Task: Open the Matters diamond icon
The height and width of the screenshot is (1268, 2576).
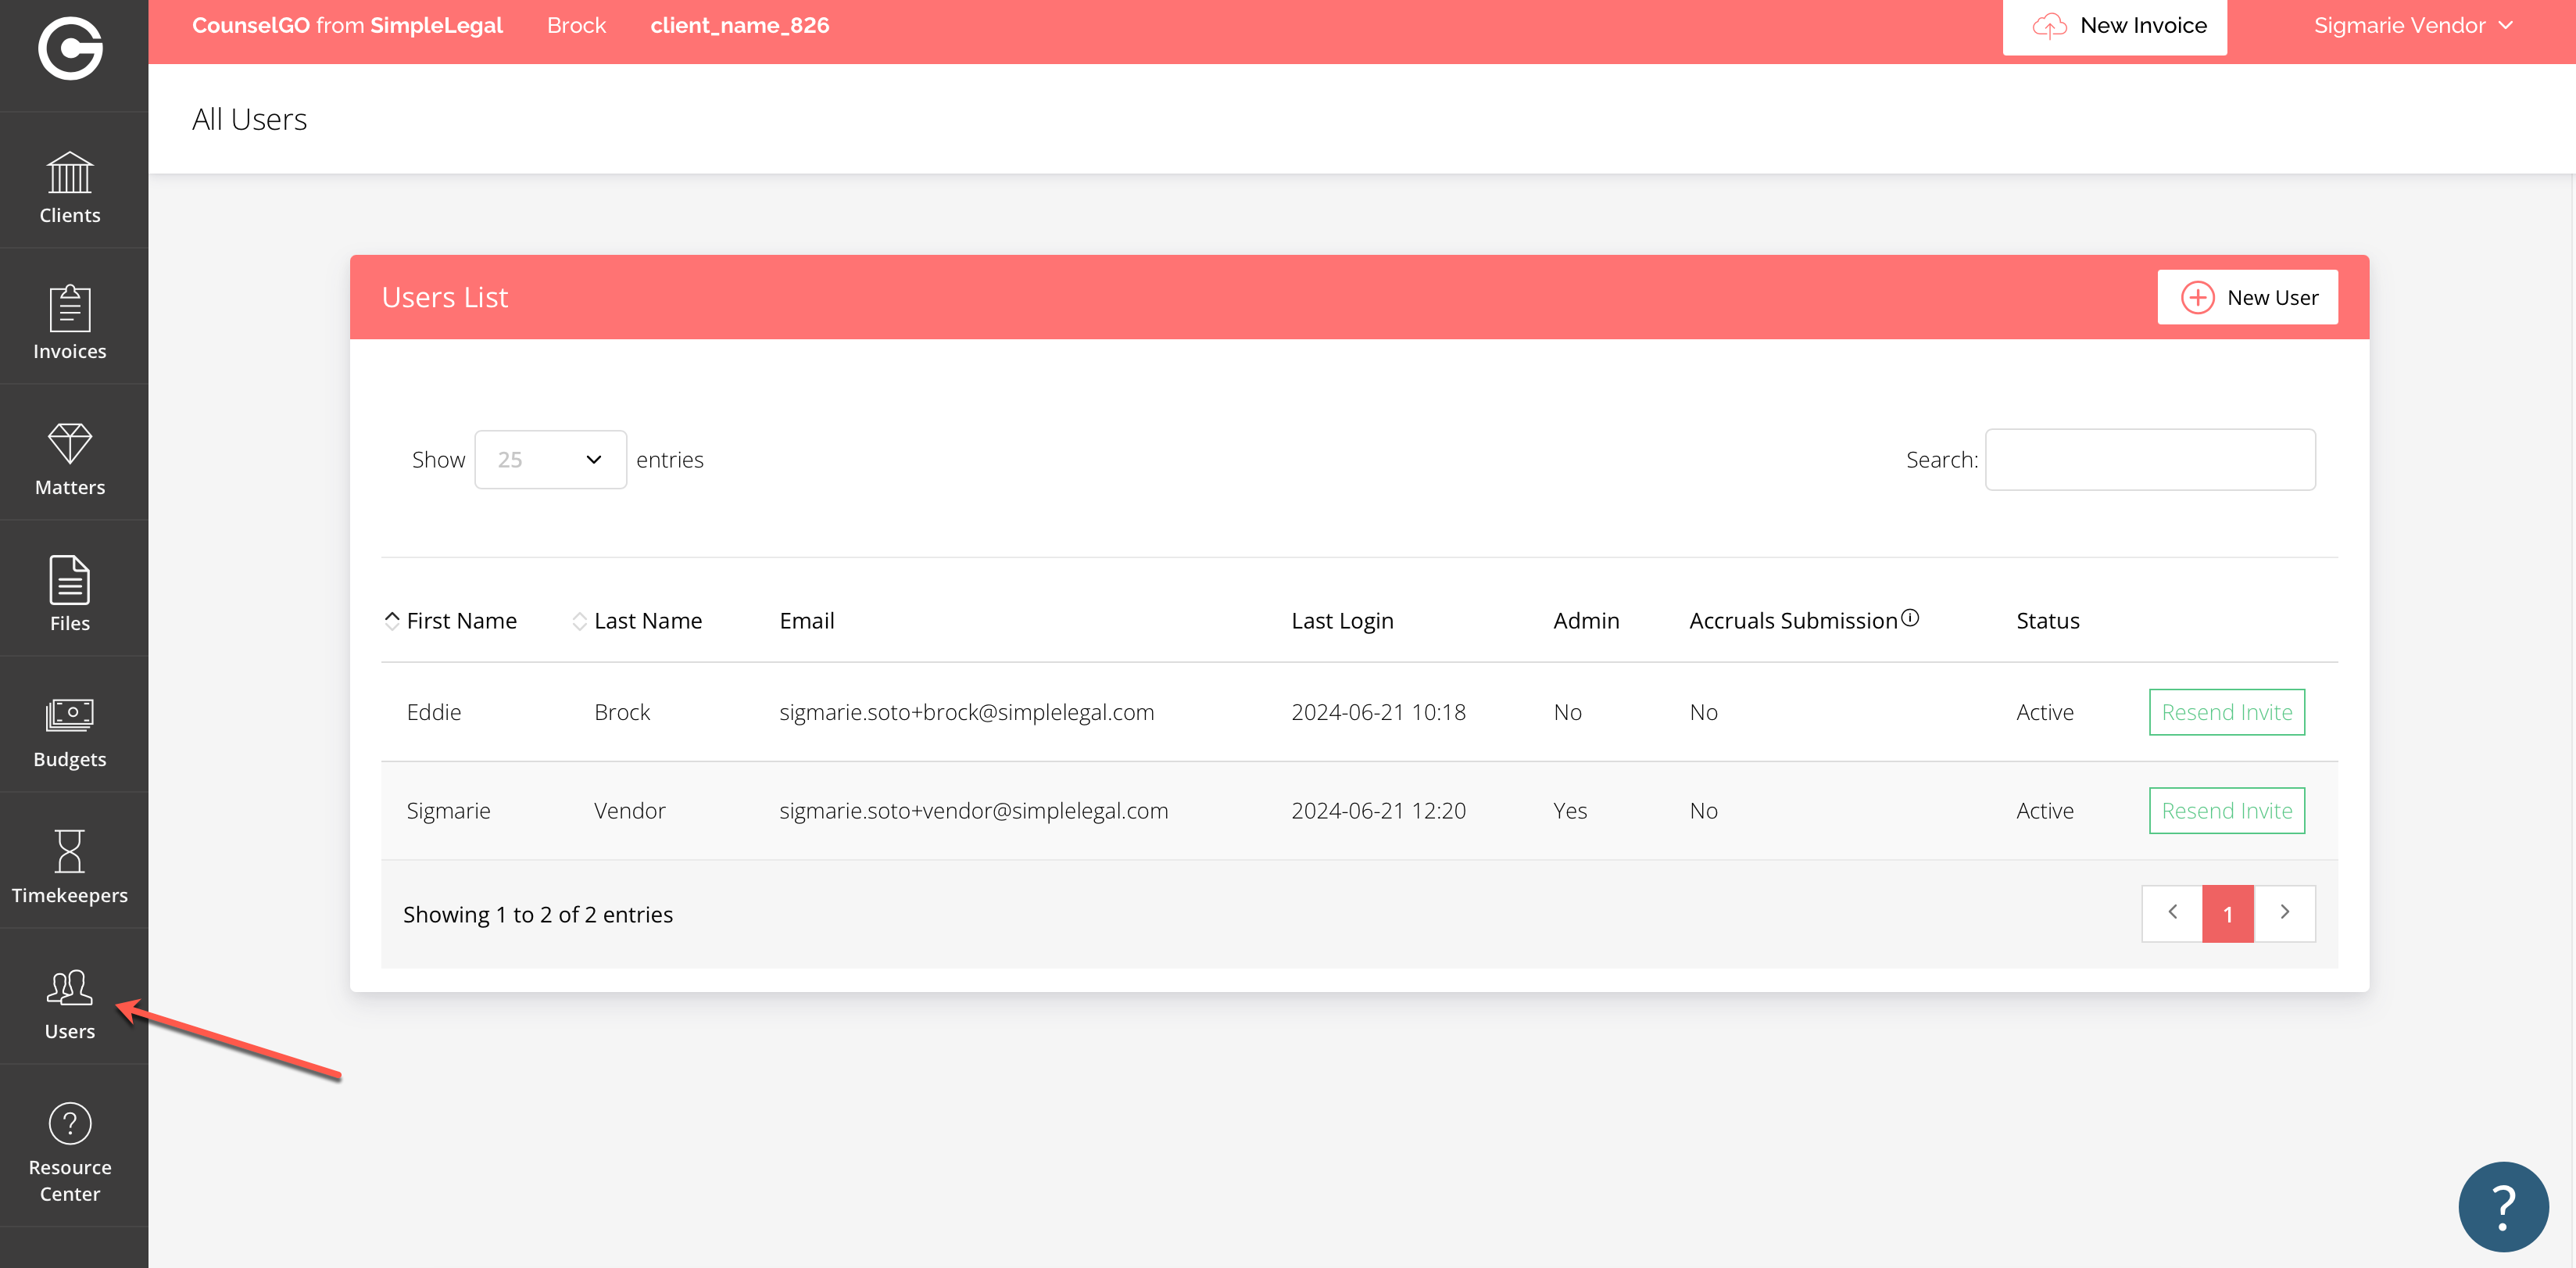Action: [x=70, y=459]
